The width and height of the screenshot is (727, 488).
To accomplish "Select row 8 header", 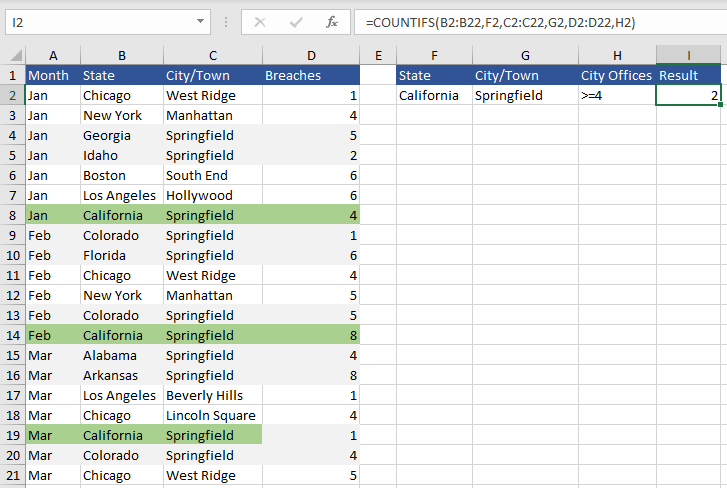I will (13, 215).
